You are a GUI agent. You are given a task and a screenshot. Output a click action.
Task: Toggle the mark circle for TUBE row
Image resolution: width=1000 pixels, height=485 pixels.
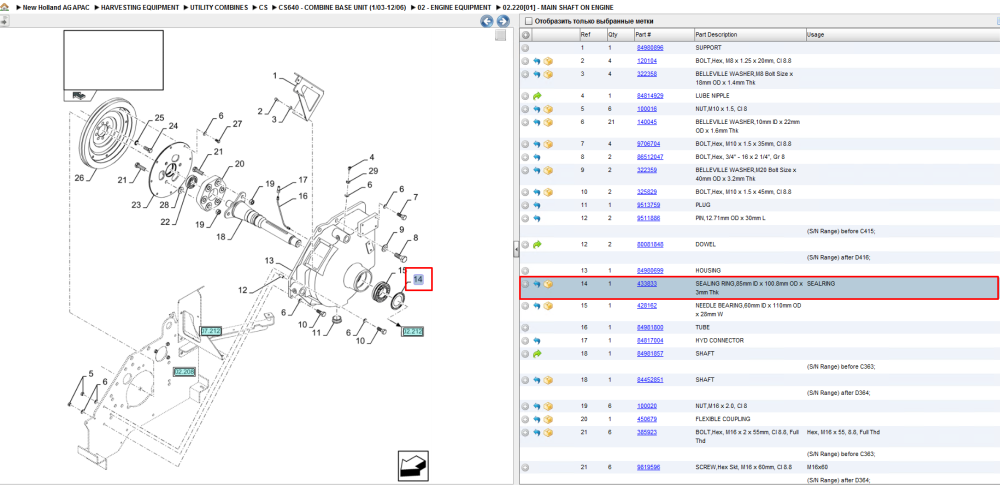pos(526,327)
